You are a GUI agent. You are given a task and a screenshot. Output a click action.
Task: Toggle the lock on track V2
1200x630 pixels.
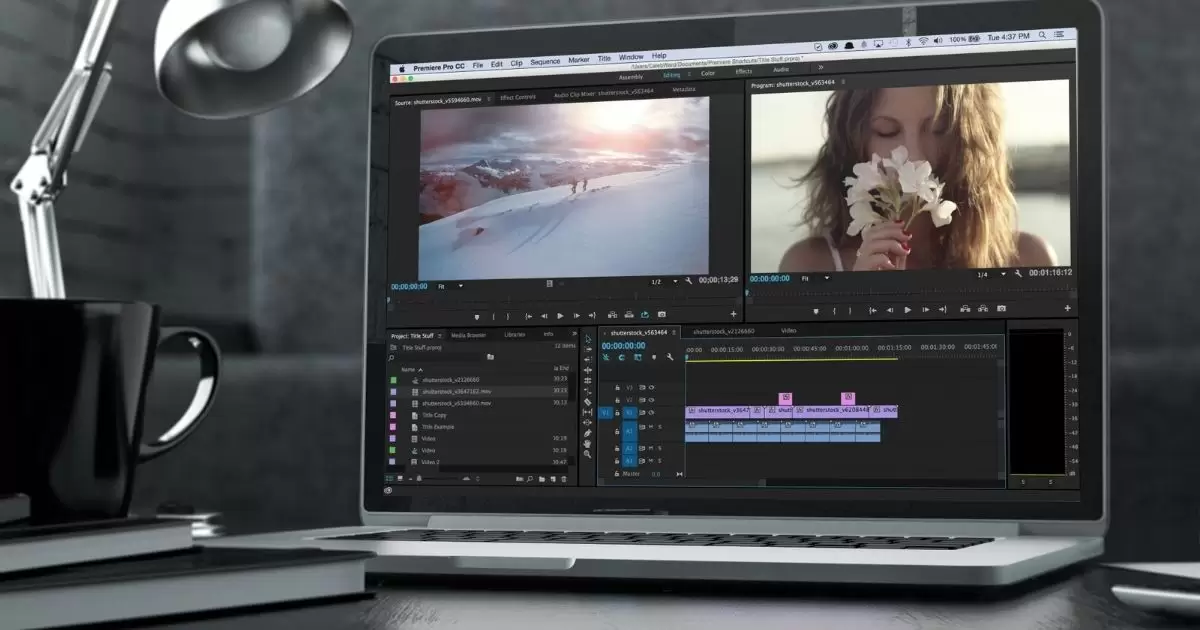pos(617,399)
